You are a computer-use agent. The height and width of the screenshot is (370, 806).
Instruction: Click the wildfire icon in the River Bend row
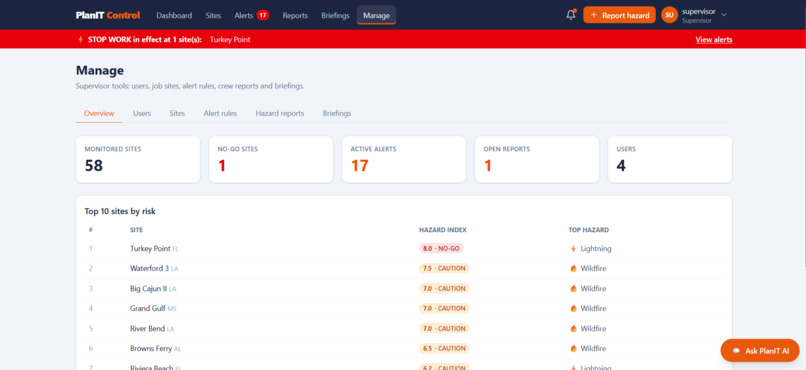click(x=574, y=328)
